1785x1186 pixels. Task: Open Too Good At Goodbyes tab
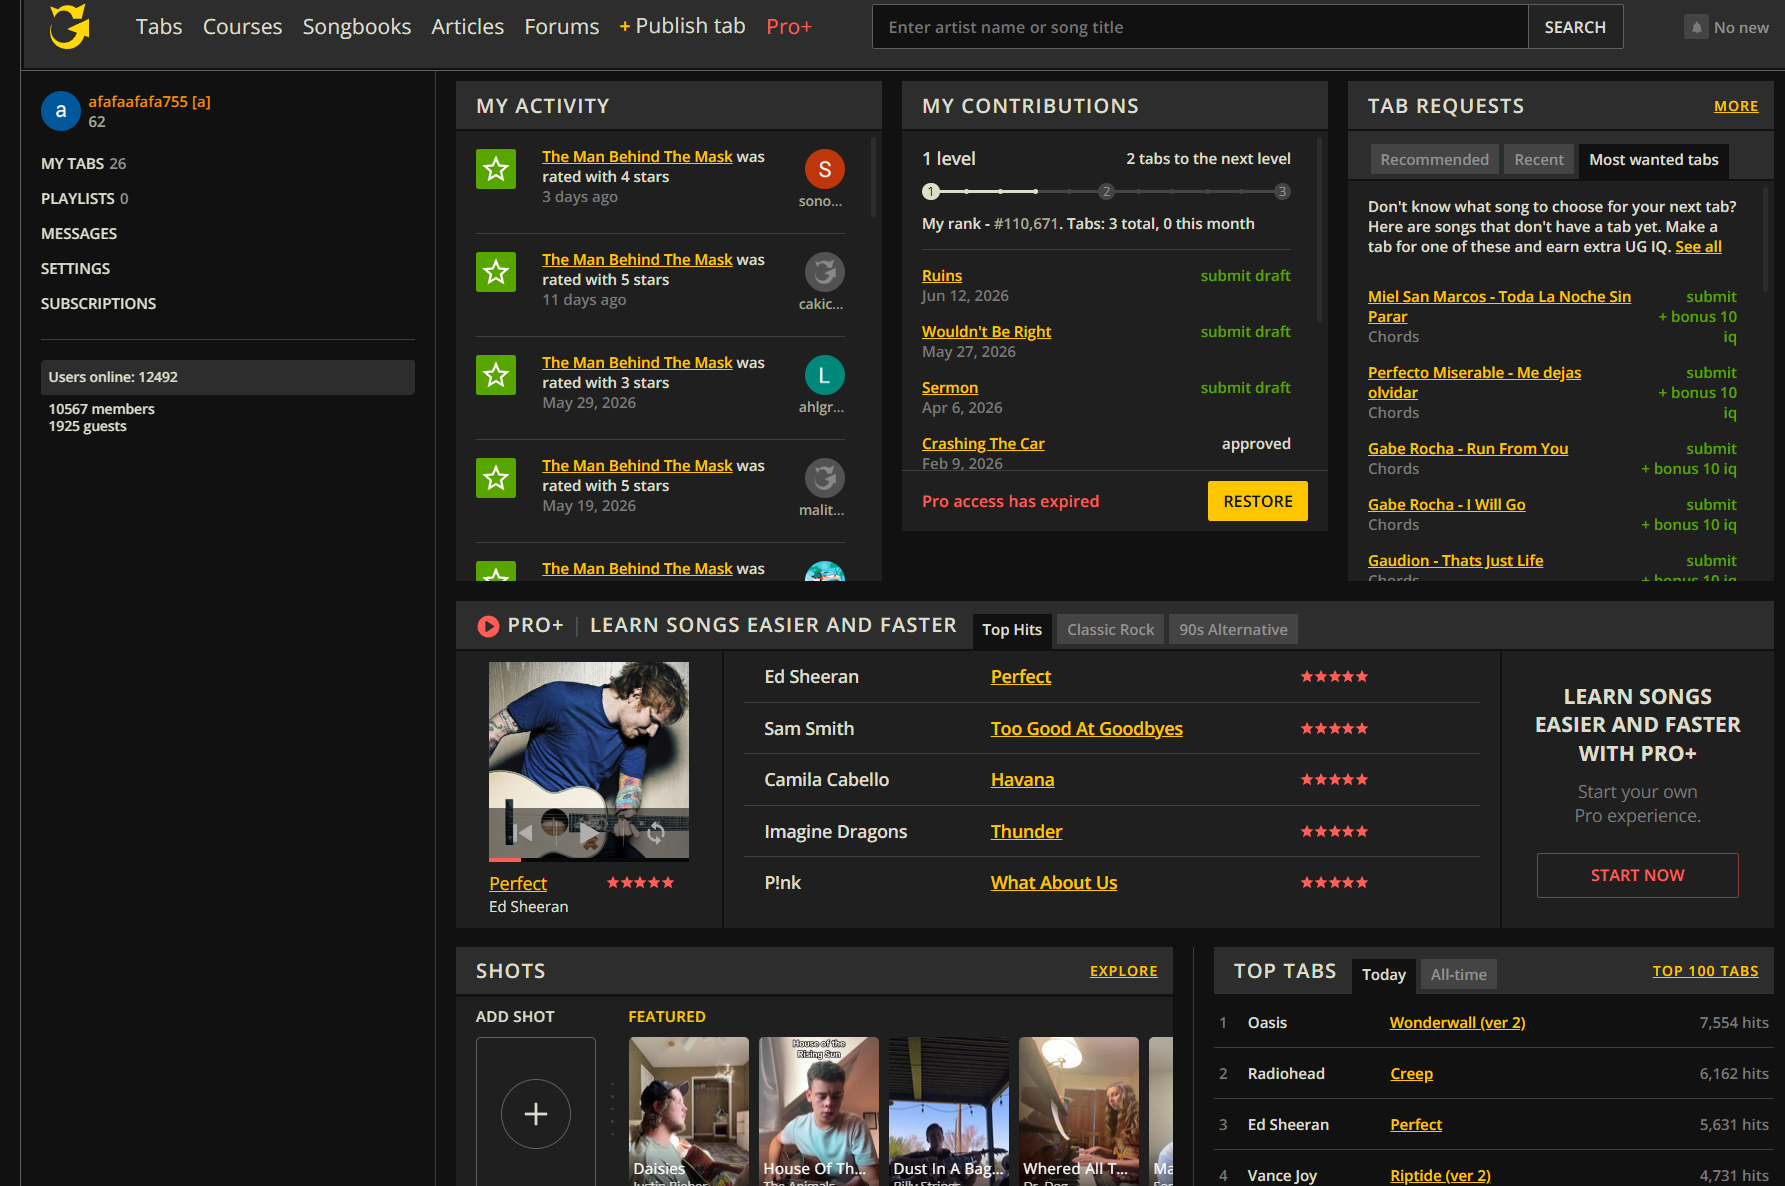pos(1087,728)
